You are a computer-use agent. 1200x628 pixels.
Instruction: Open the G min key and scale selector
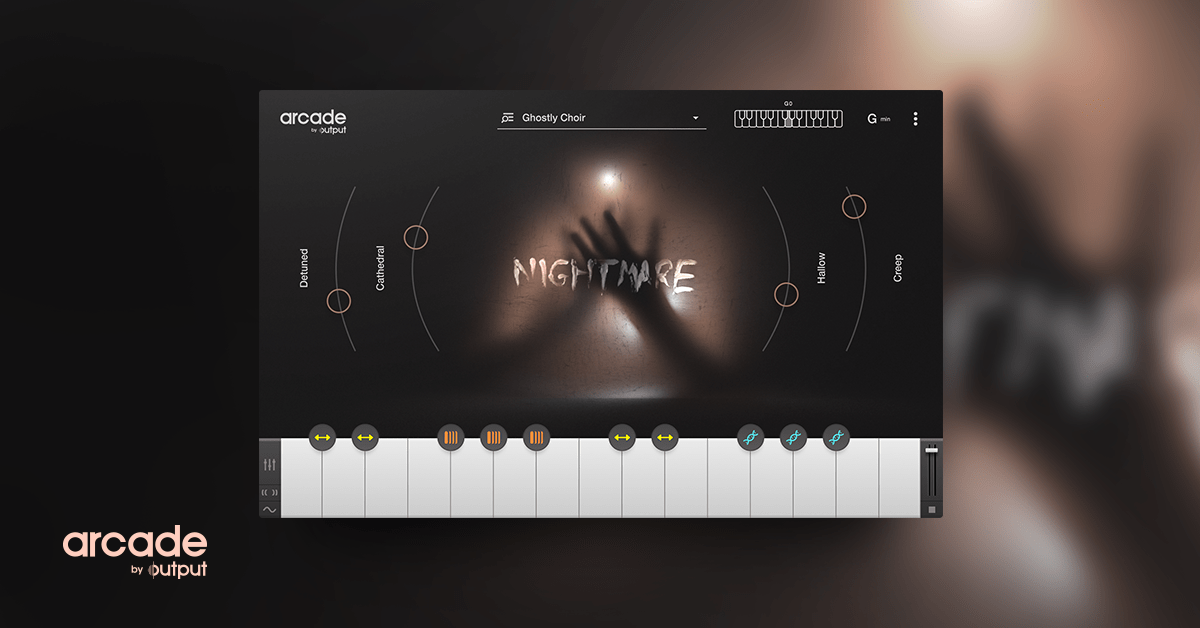(x=878, y=117)
